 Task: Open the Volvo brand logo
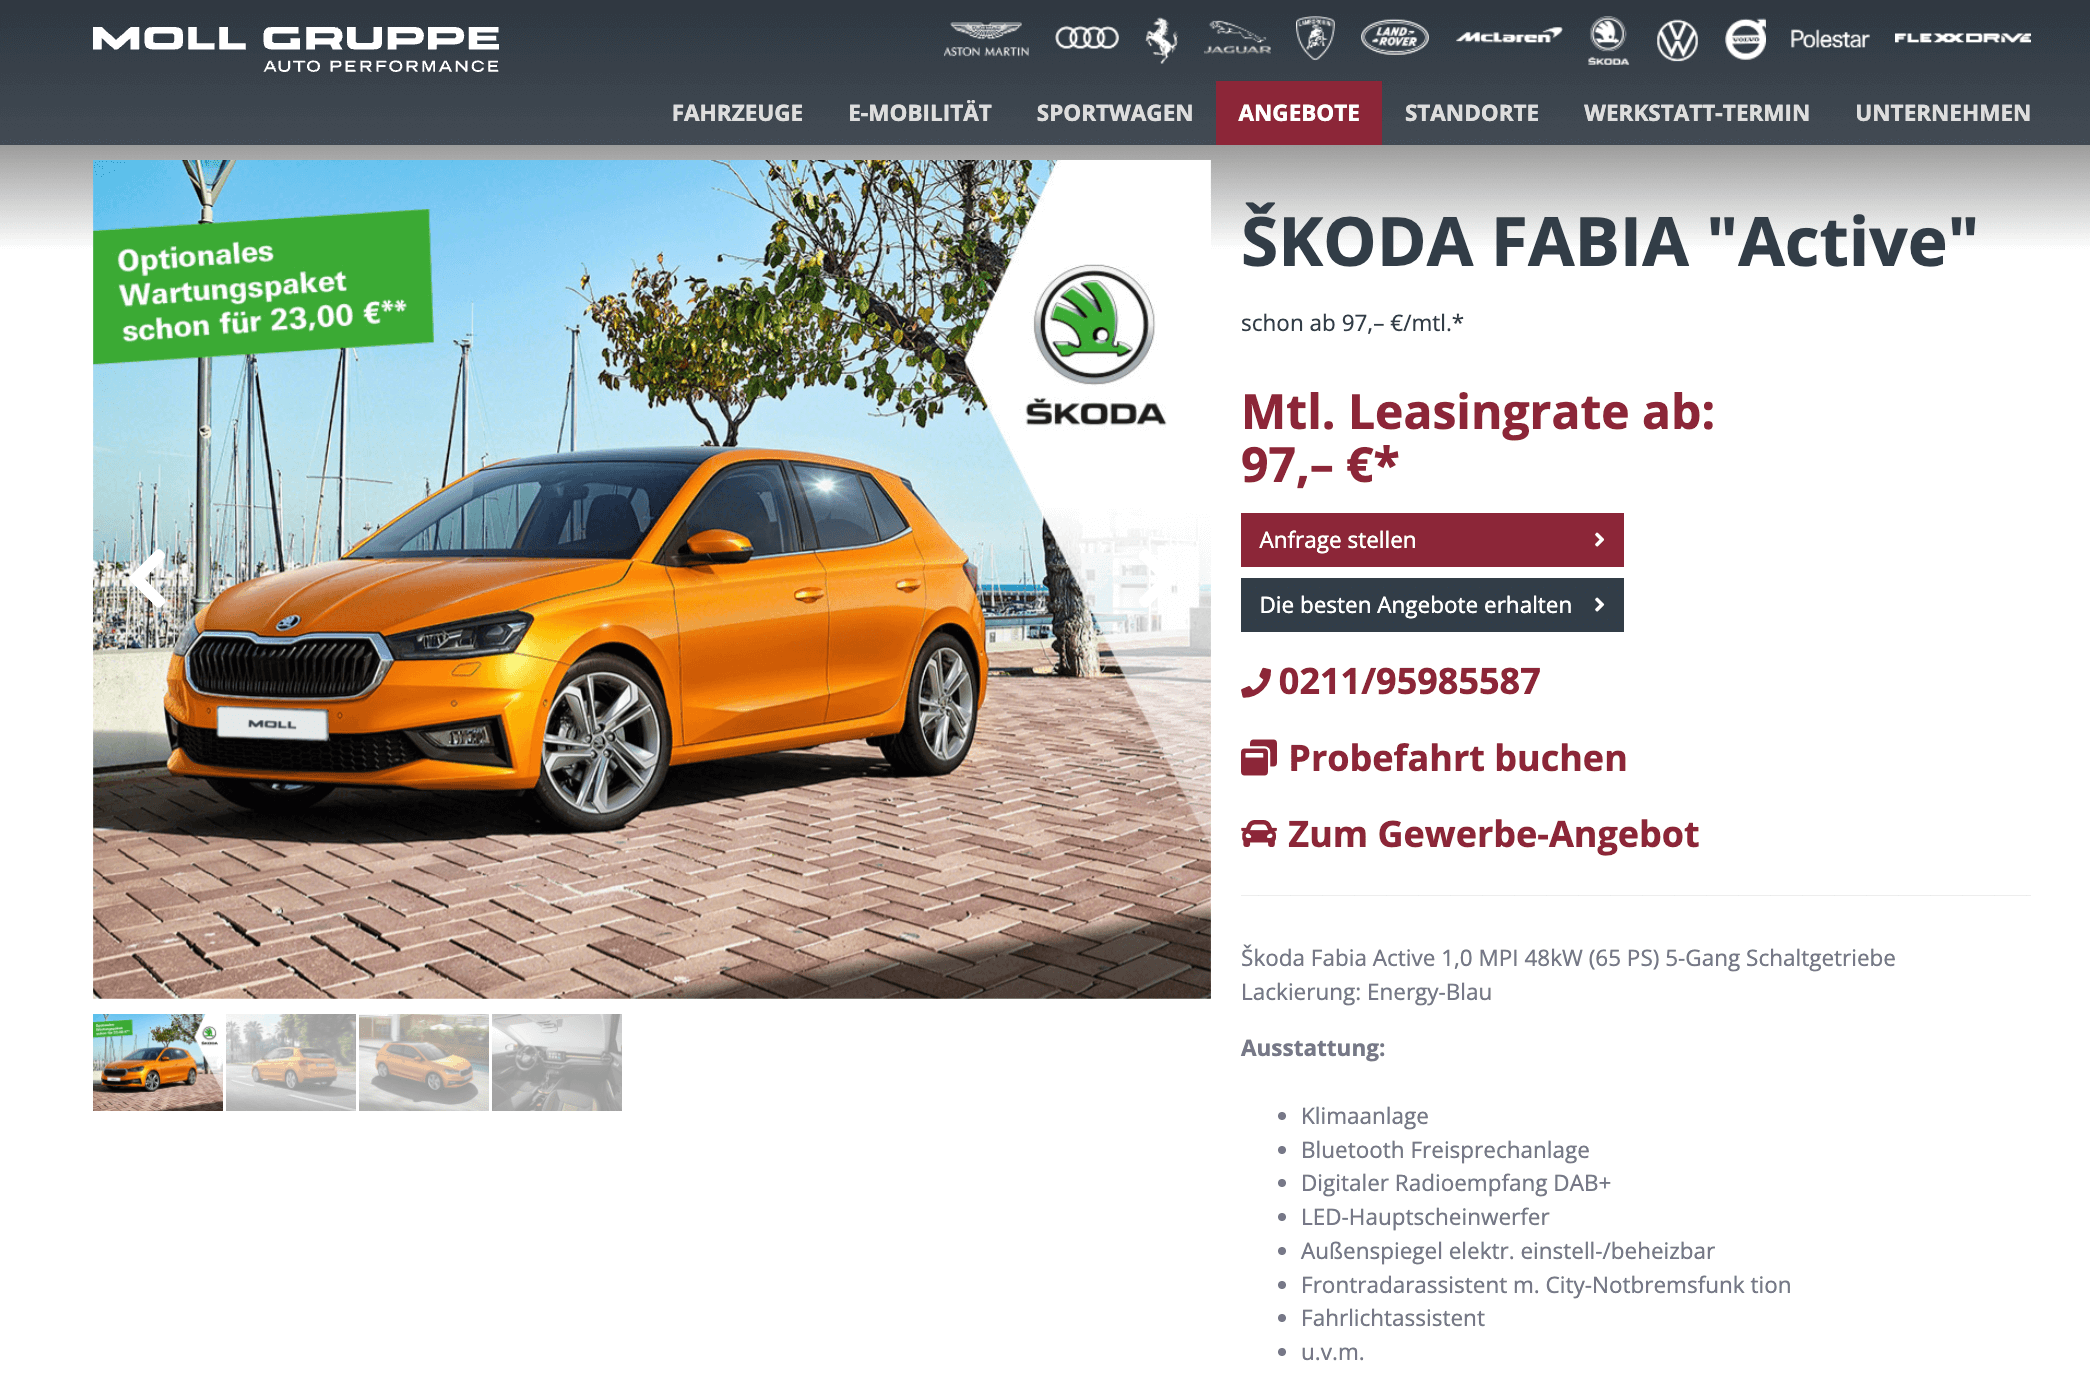1746,39
